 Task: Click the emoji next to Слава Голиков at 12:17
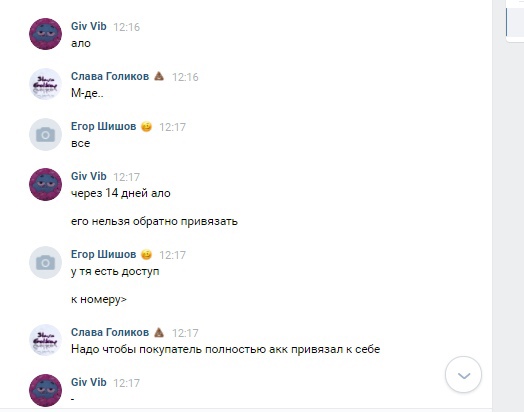[x=159, y=332]
